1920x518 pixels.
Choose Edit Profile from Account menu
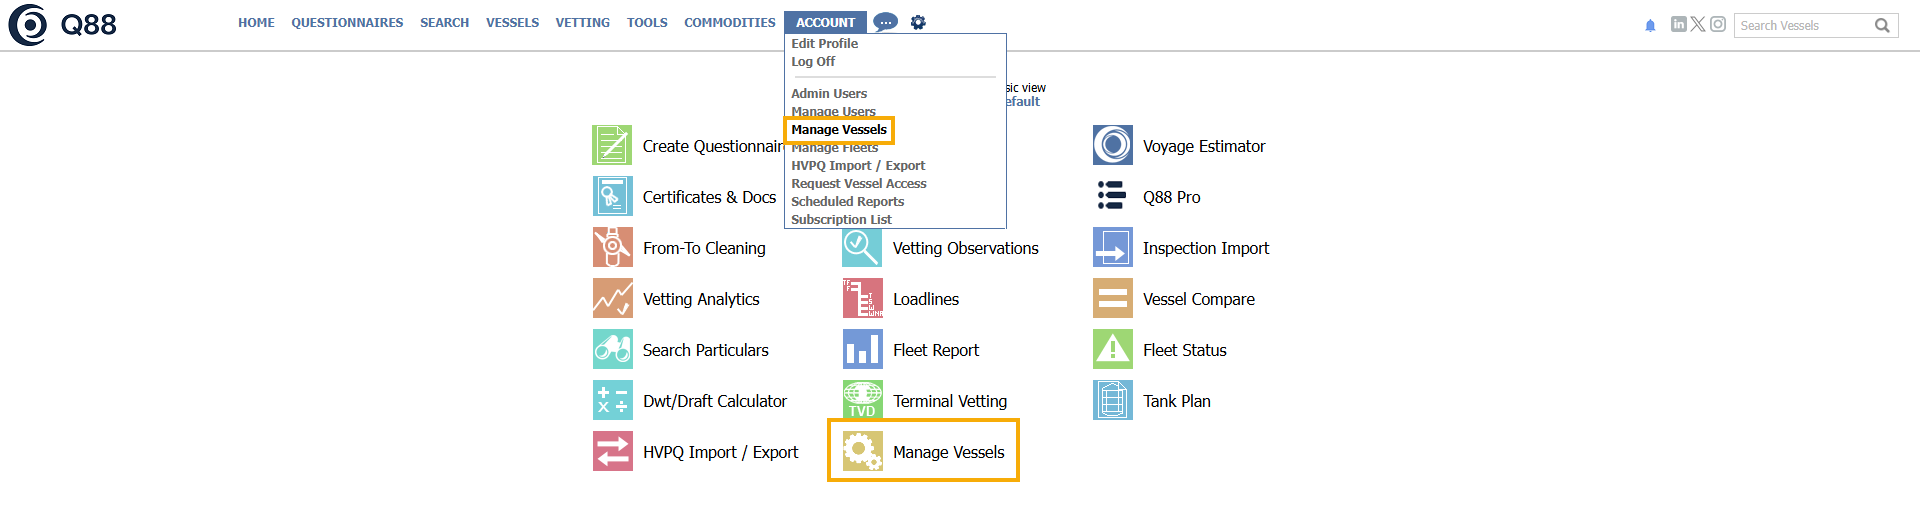pos(824,44)
